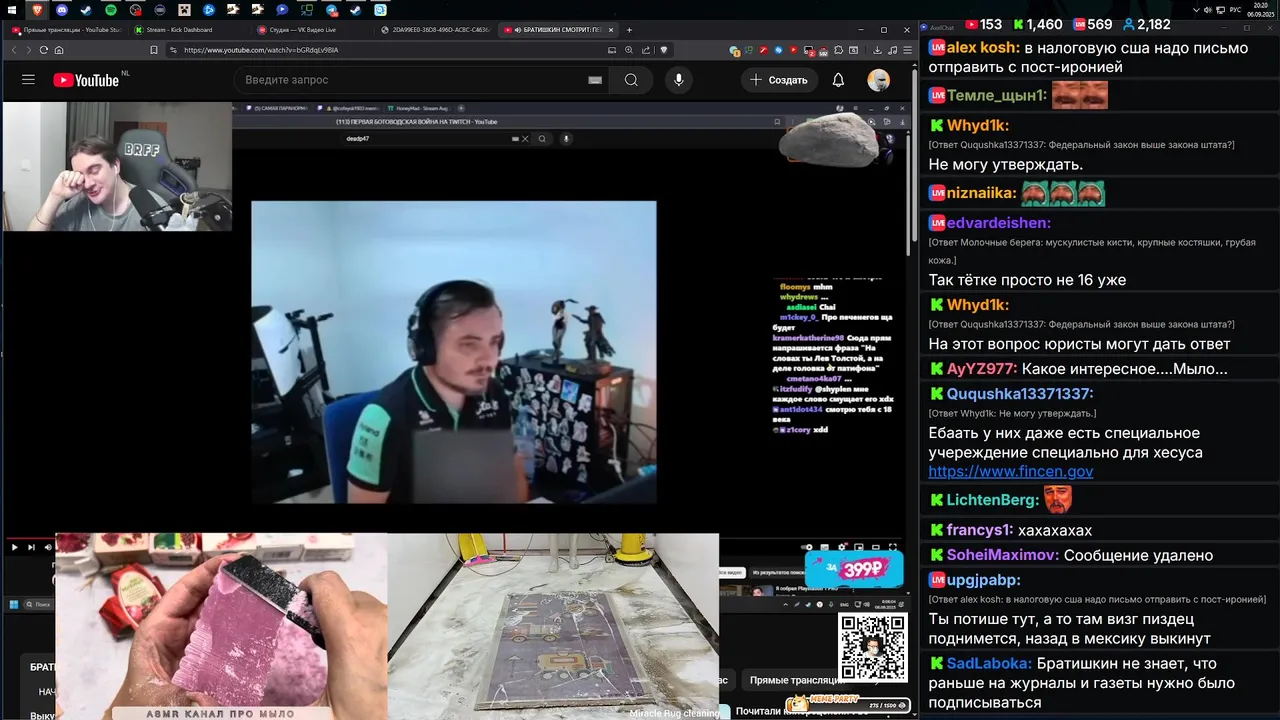Click the Miracle Rug cleaning video overlay
Viewport: 1280px width, 720px height.
click(553, 627)
